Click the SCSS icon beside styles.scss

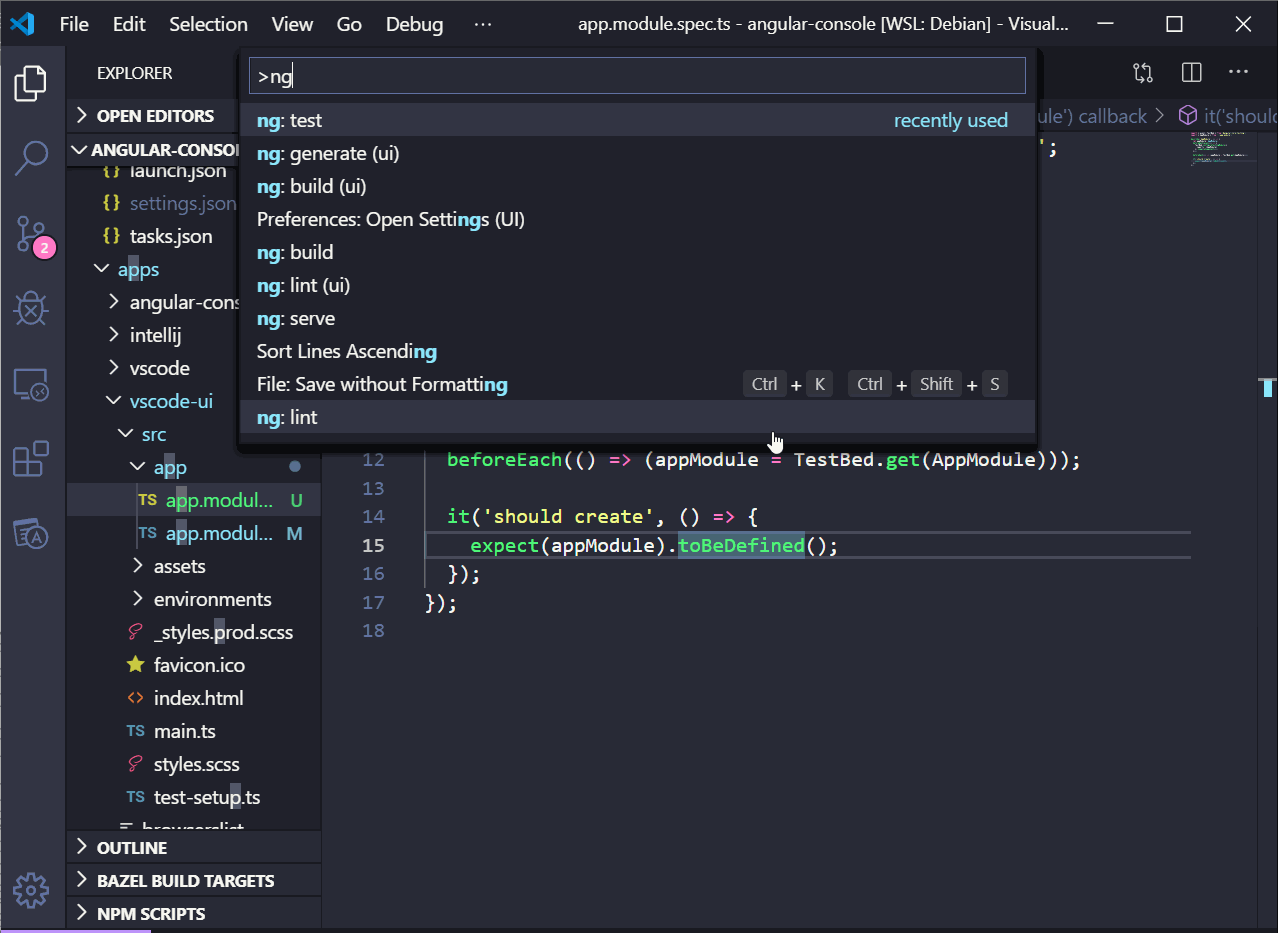pos(135,763)
